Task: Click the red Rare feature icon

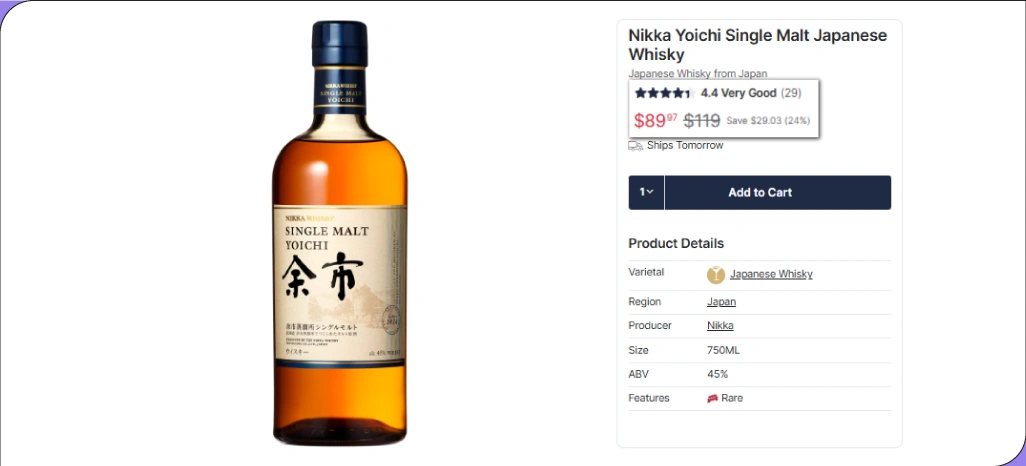Action: (713, 398)
